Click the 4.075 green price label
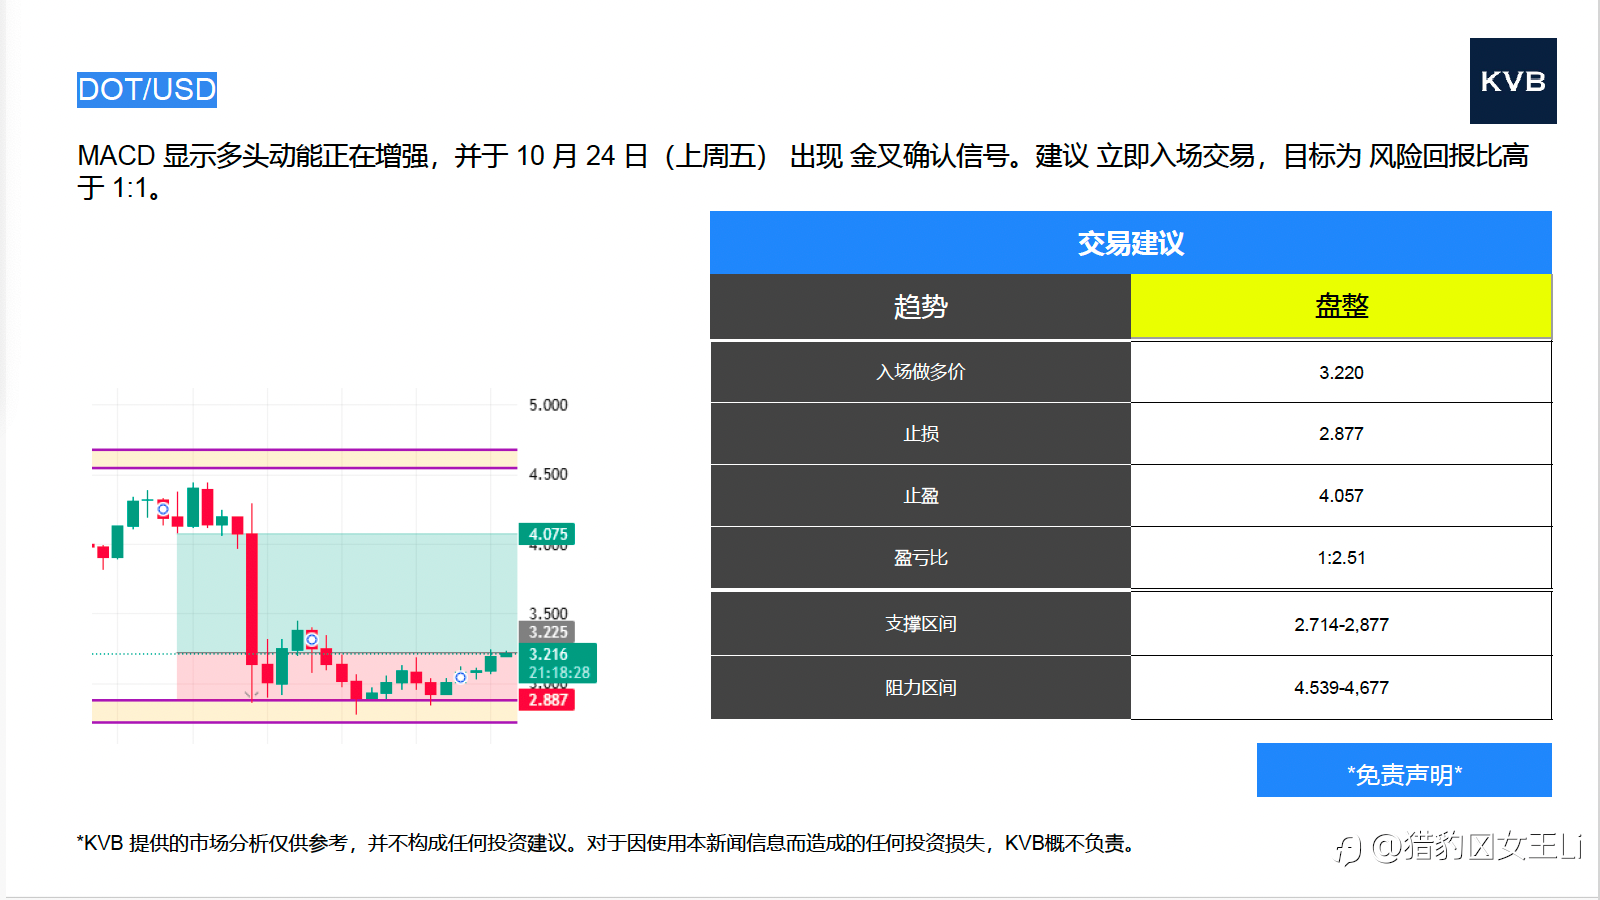Image resolution: width=1600 pixels, height=900 pixels. click(547, 534)
